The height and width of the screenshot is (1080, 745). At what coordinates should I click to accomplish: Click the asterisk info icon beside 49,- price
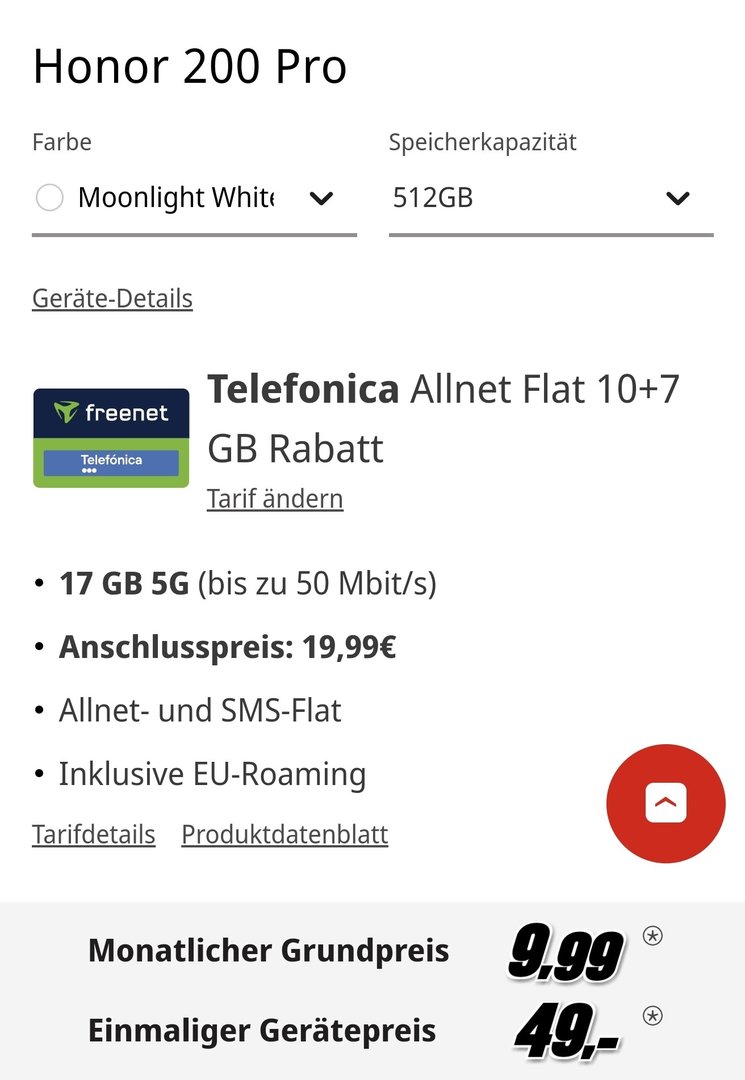coord(652,1017)
